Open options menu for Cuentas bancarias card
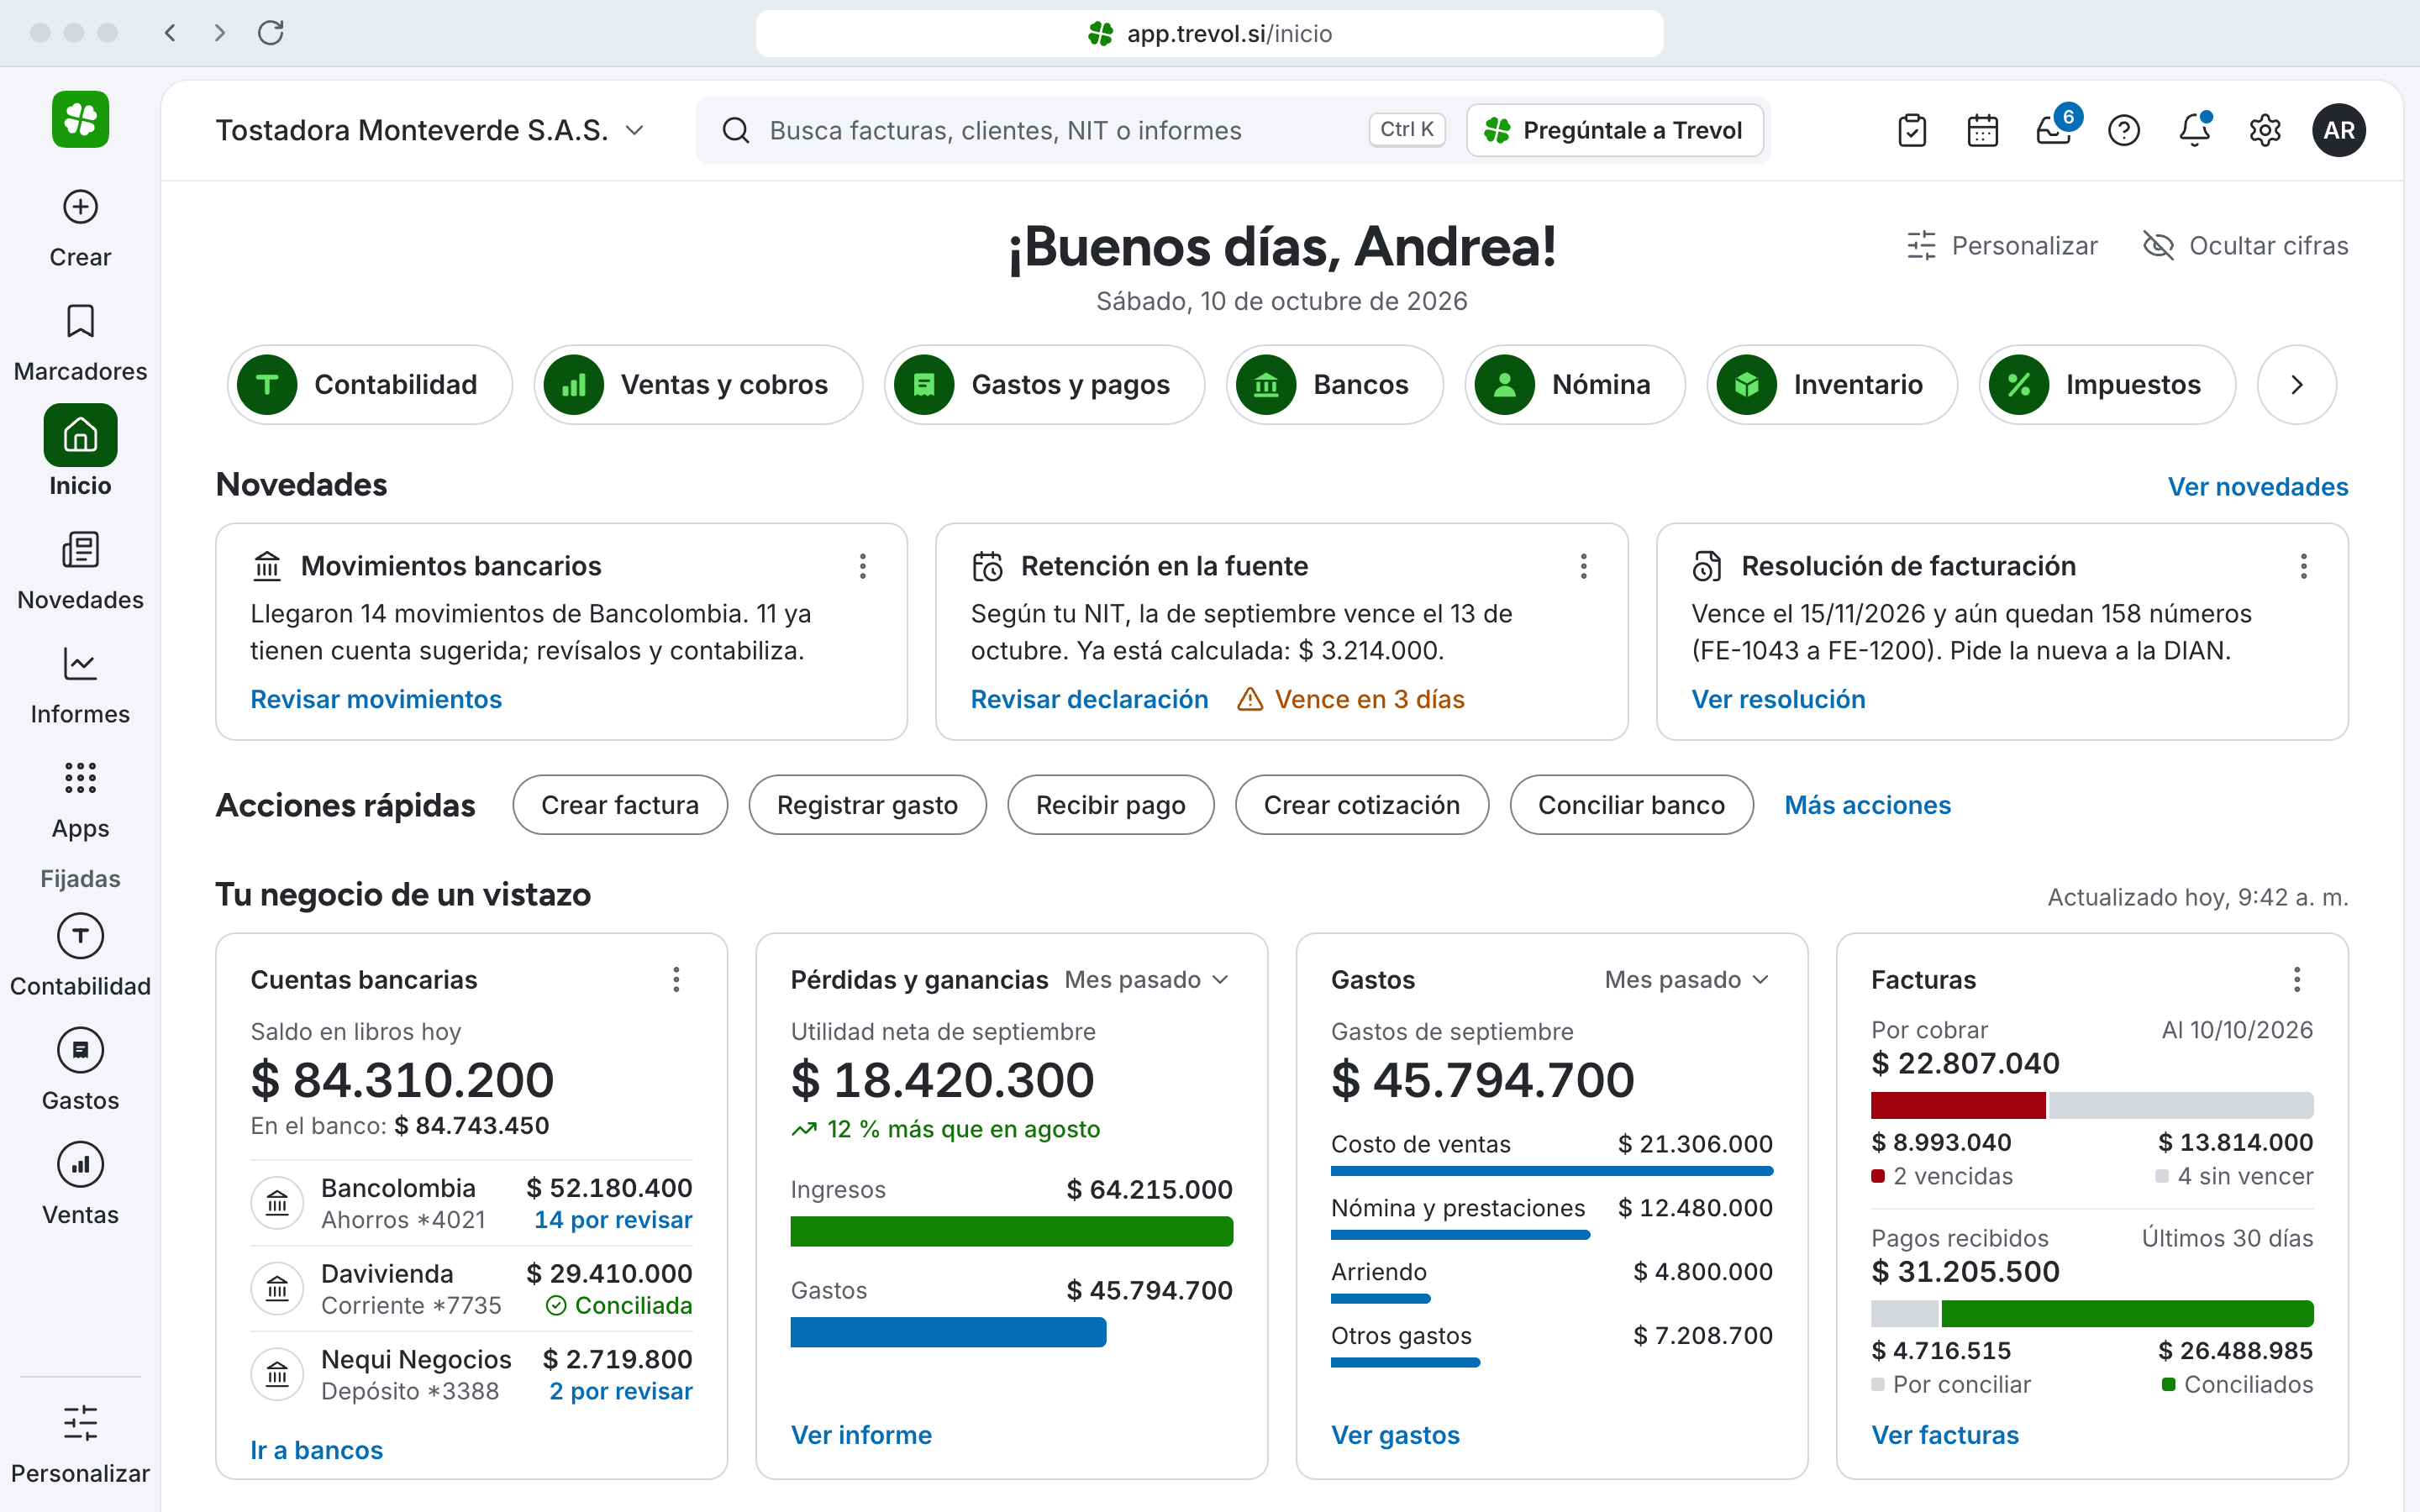2420x1512 pixels. pos(676,980)
